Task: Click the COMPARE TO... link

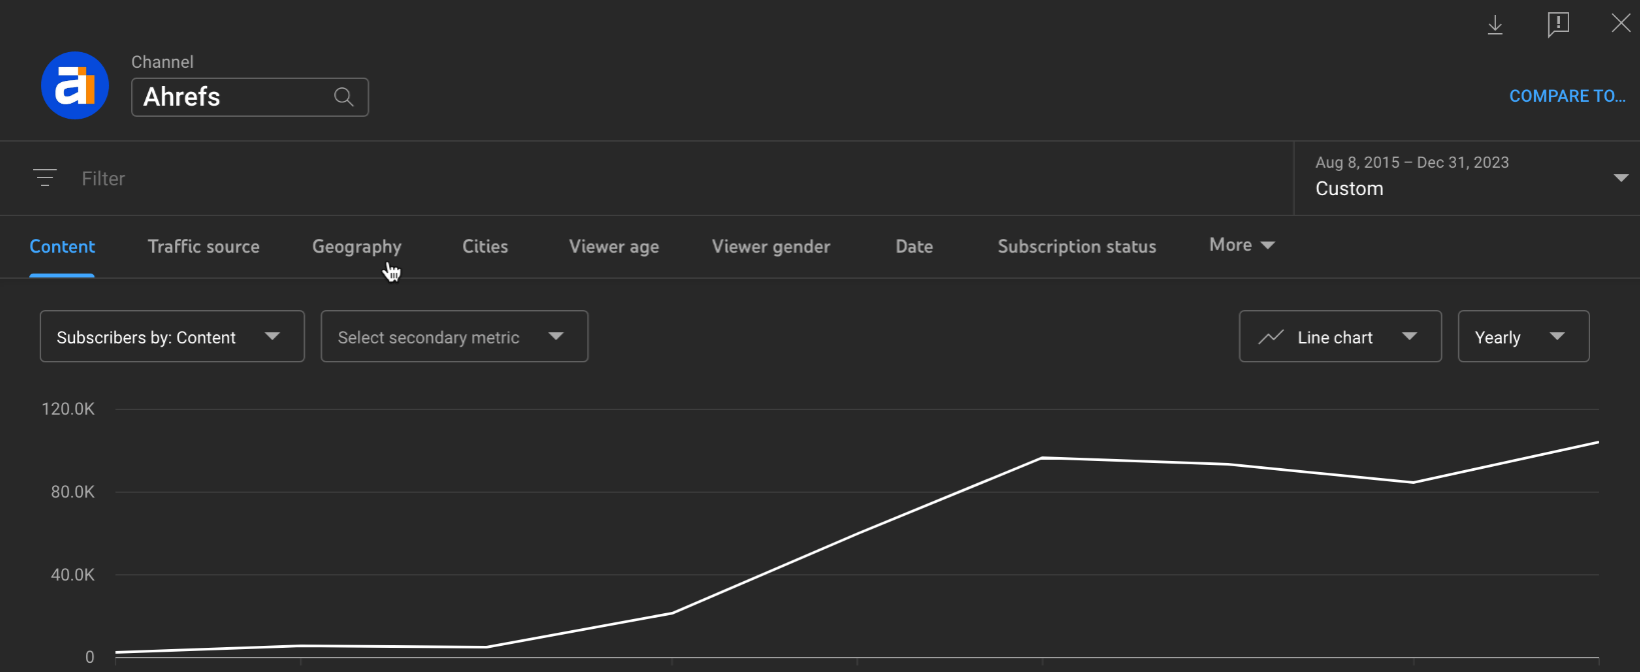Action: click(x=1566, y=96)
